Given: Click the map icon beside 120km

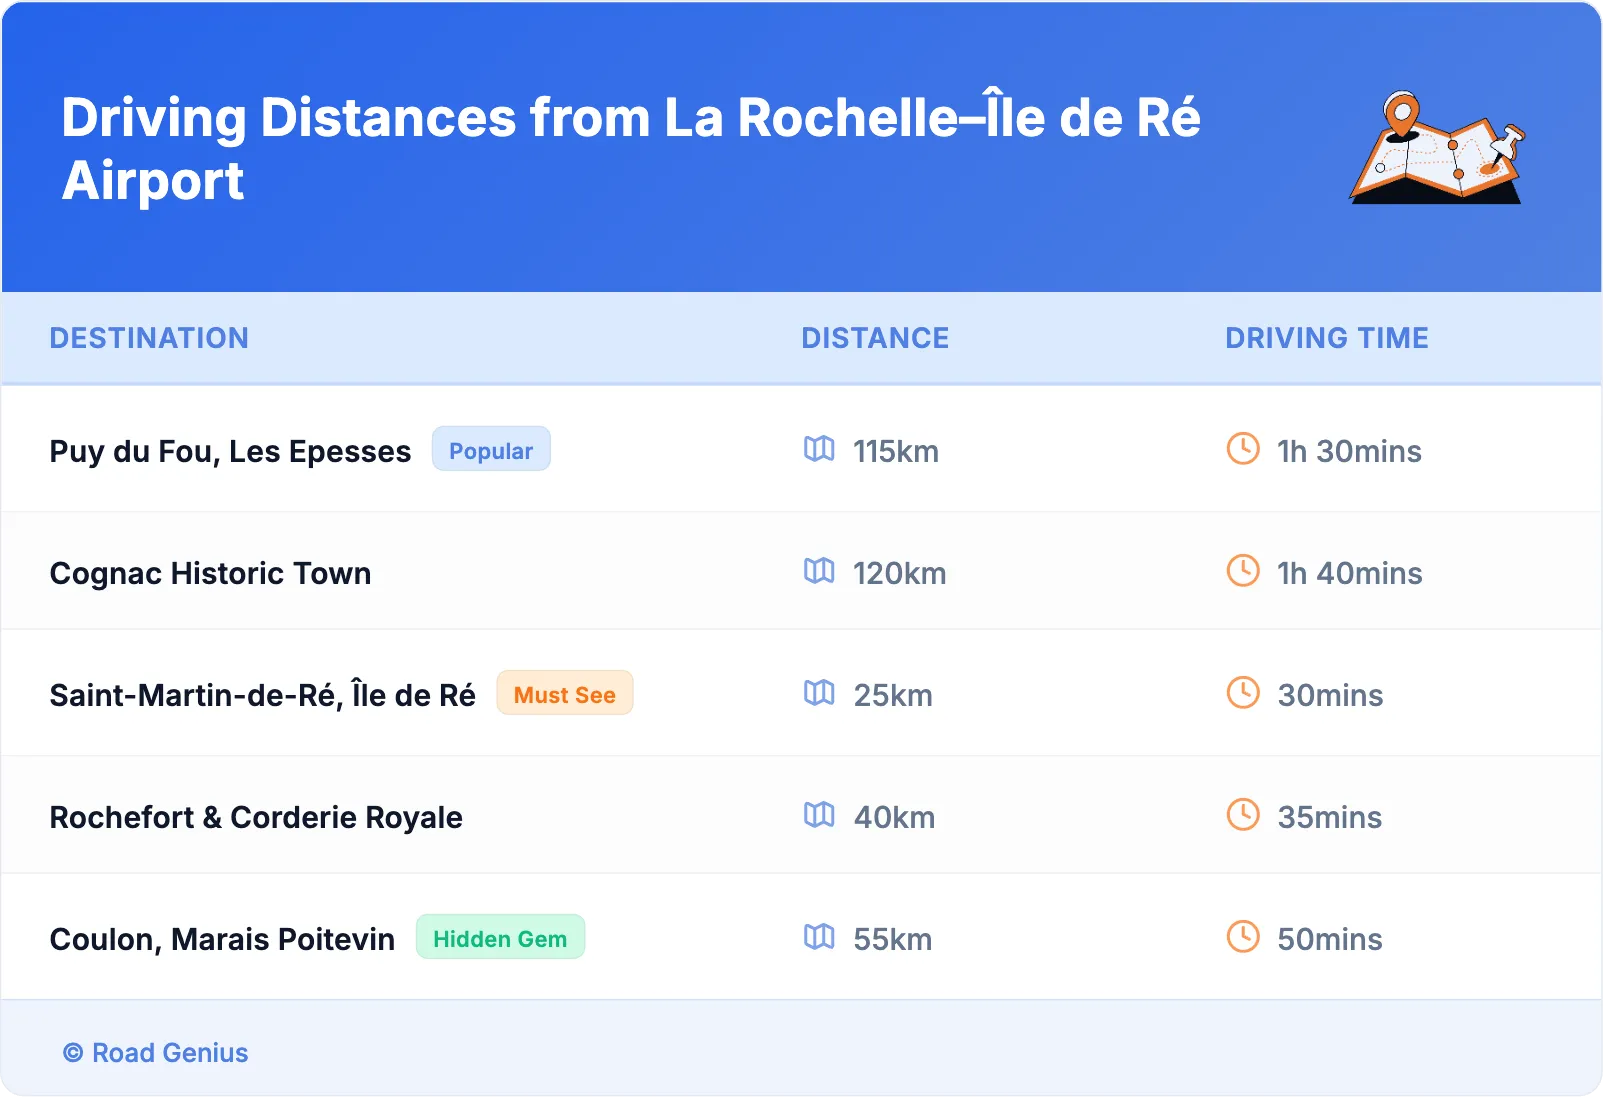Looking at the screenshot, I should [819, 571].
